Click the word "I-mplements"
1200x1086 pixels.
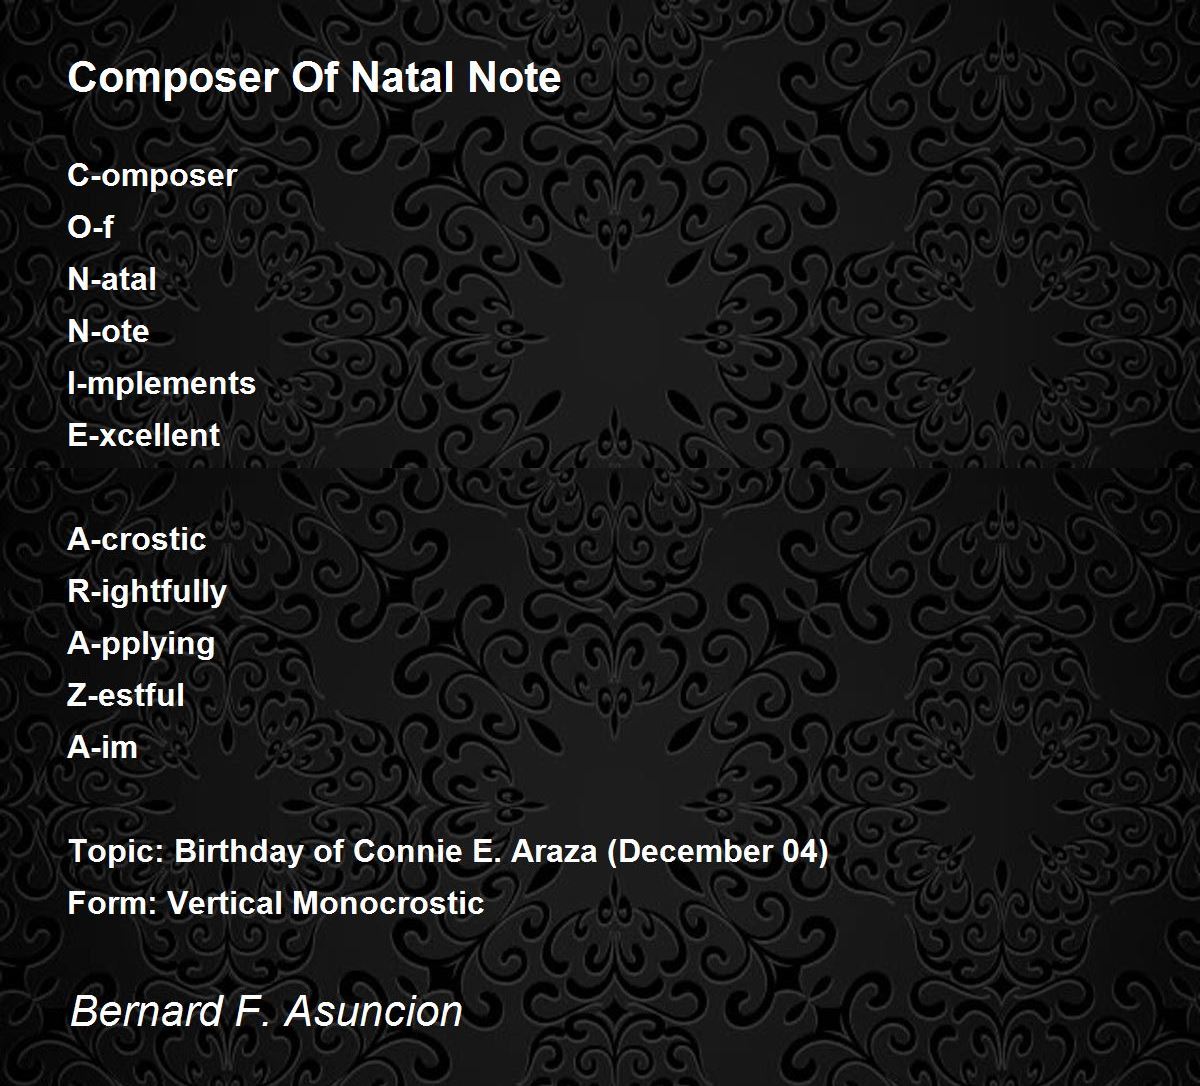pos(162,383)
